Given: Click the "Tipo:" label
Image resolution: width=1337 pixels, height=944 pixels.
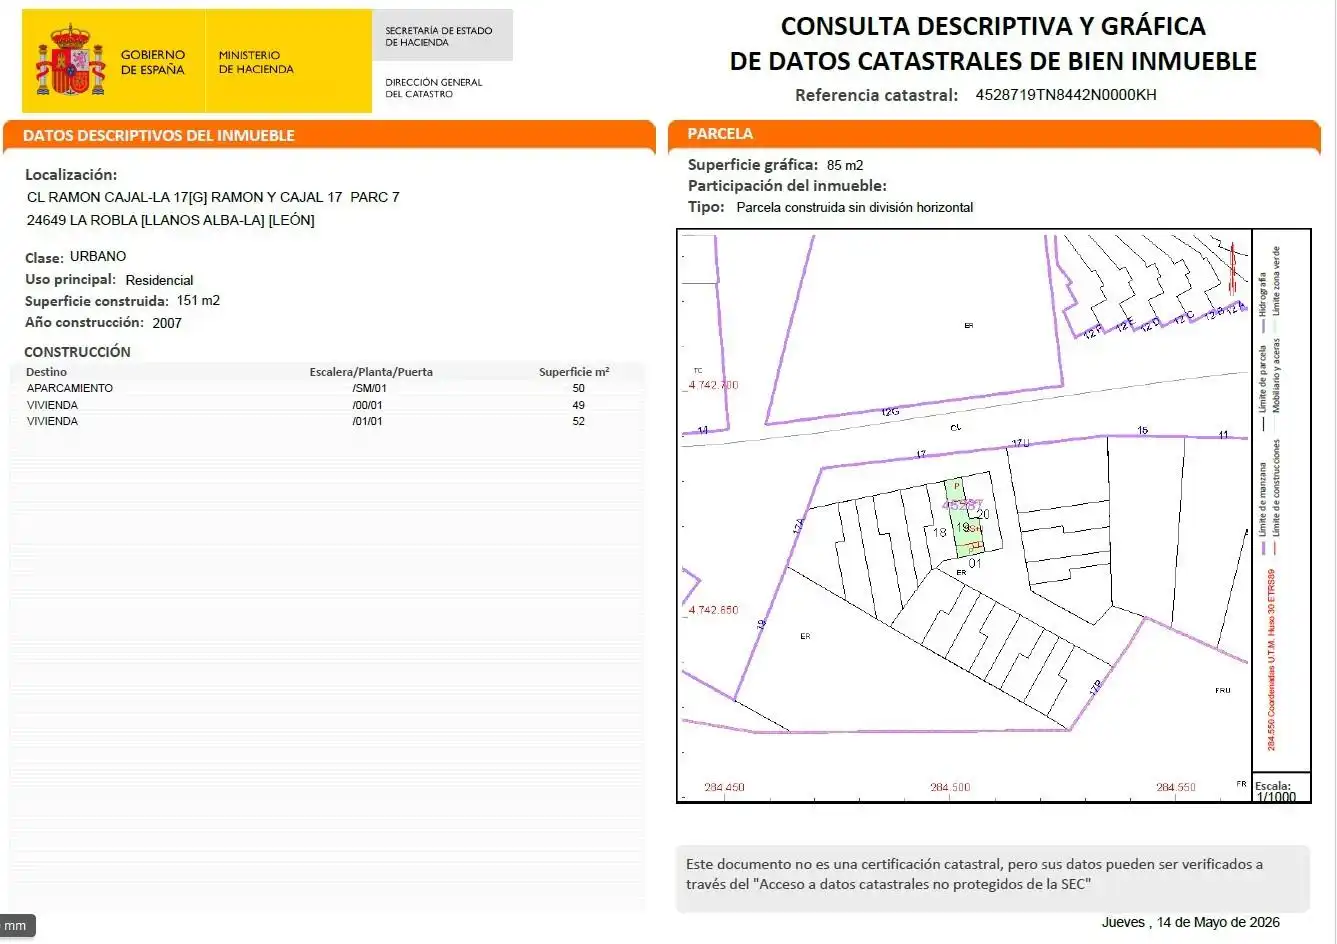Looking at the screenshot, I should (706, 207).
